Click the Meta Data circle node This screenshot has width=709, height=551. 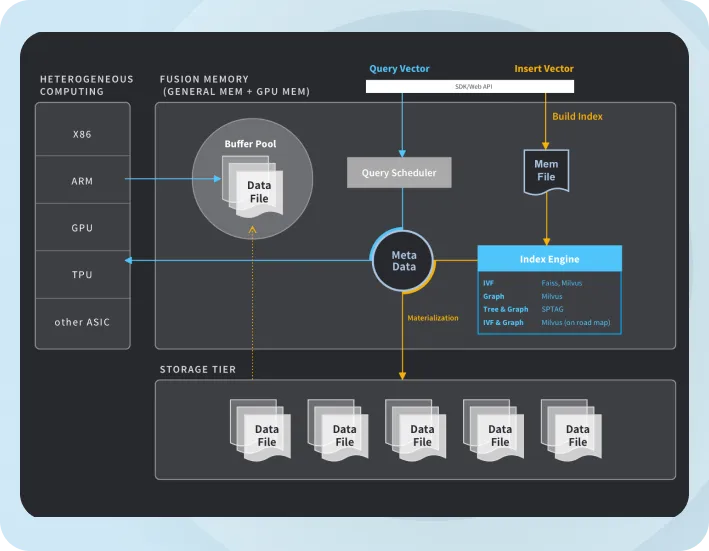(x=403, y=261)
